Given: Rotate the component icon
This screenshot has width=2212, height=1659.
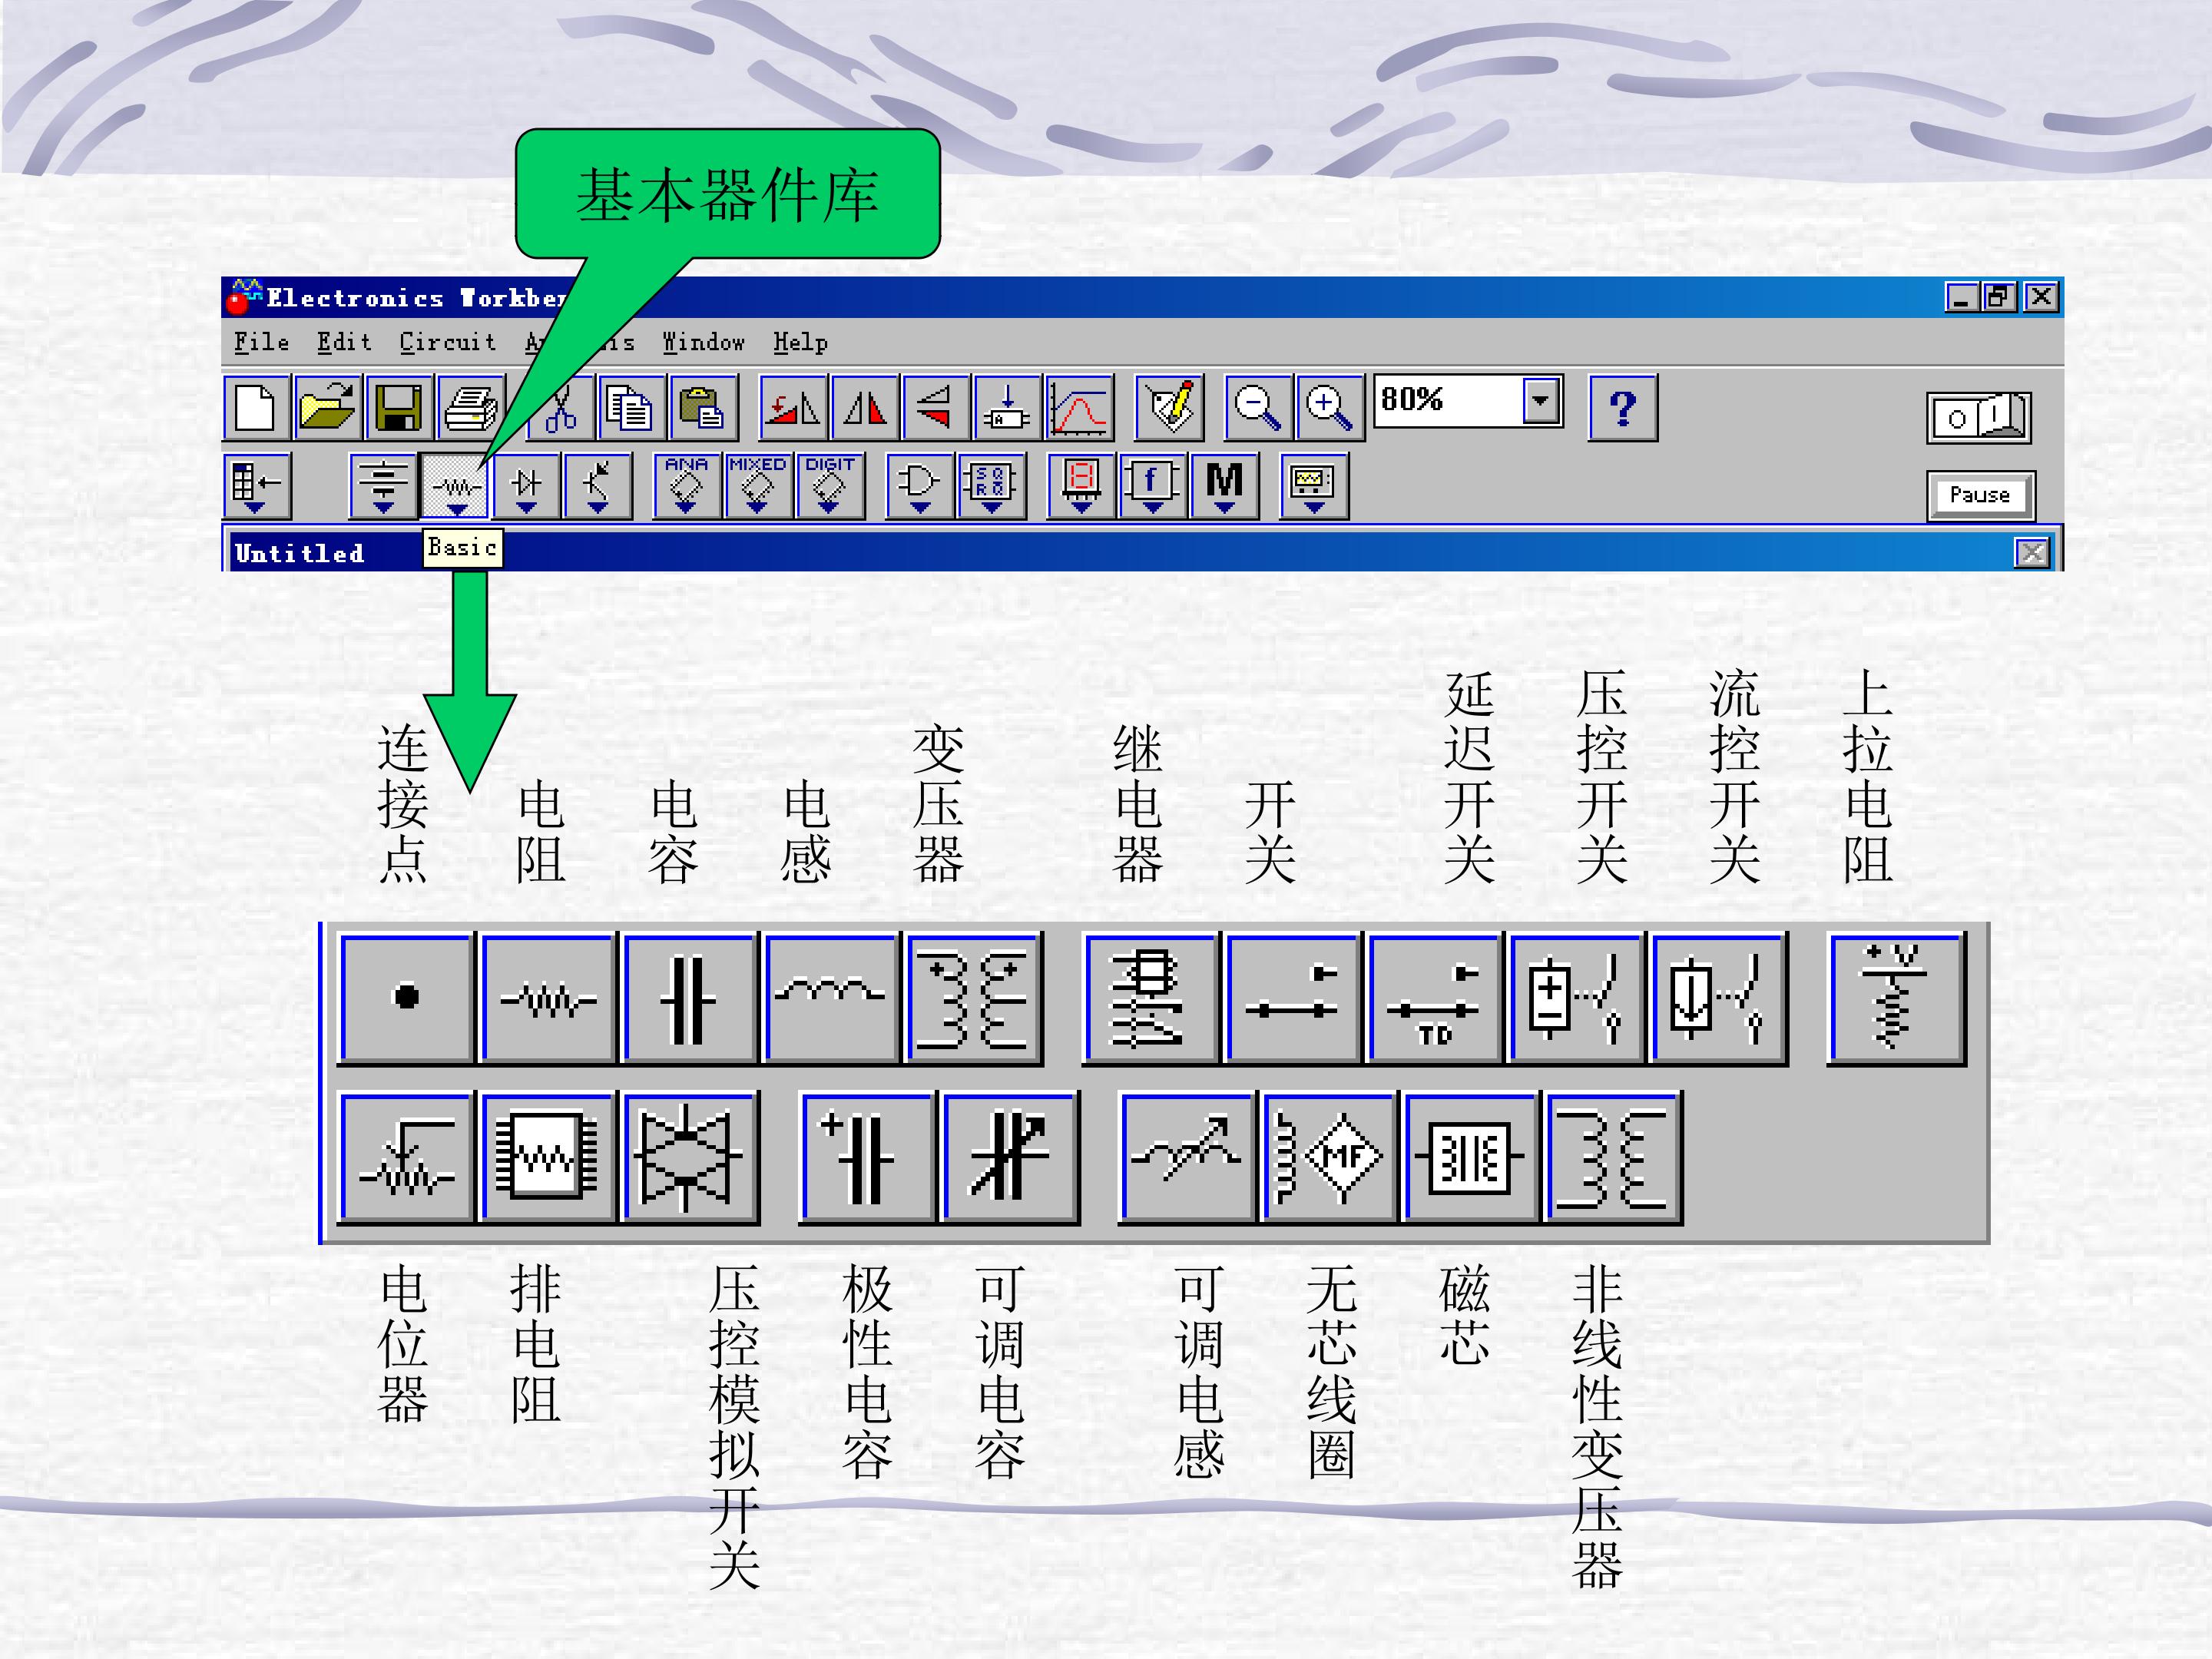Looking at the screenshot, I should (793, 408).
